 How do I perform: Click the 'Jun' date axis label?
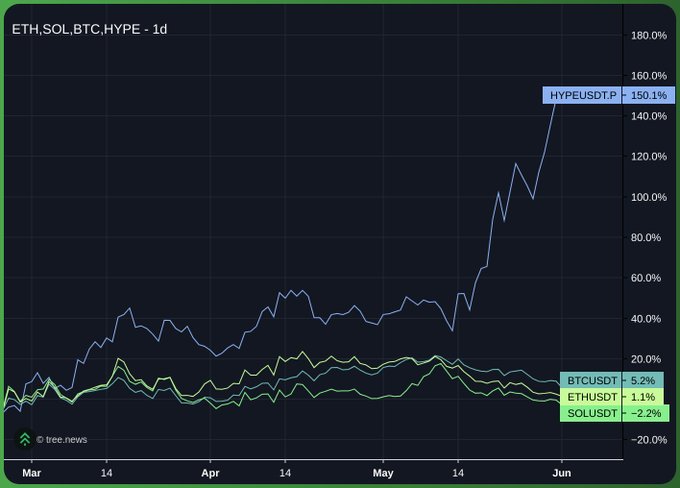(x=562, y=473)
